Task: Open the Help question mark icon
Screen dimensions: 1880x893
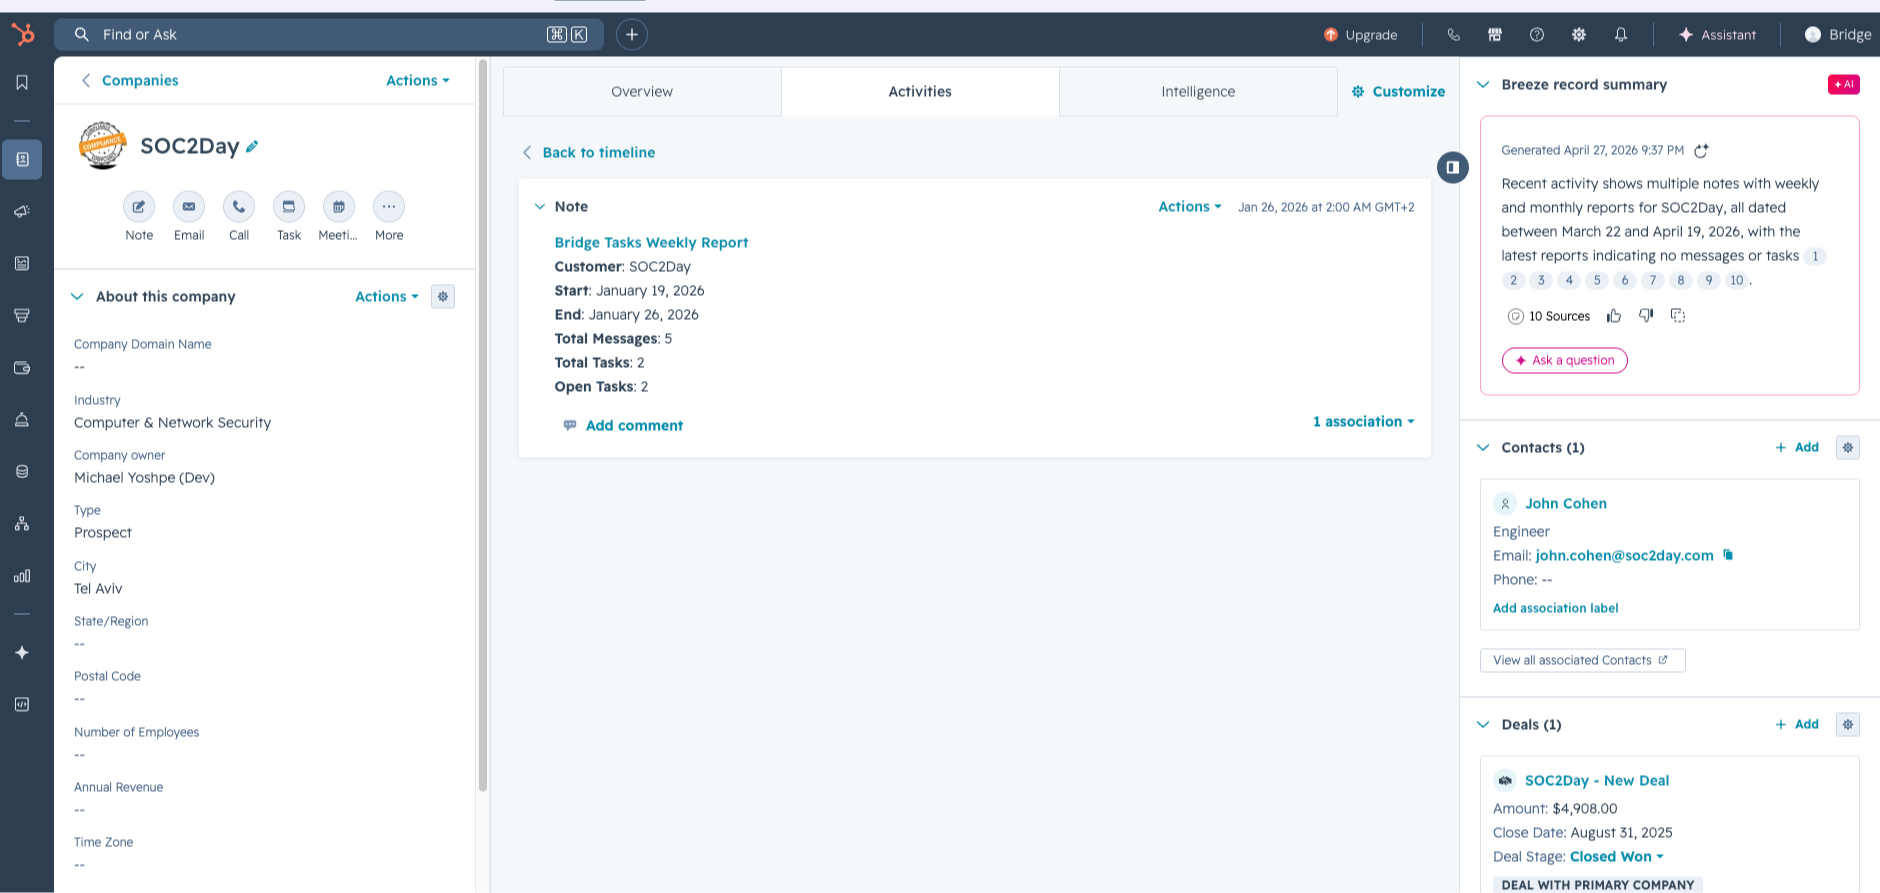Action: point(1537,34)
